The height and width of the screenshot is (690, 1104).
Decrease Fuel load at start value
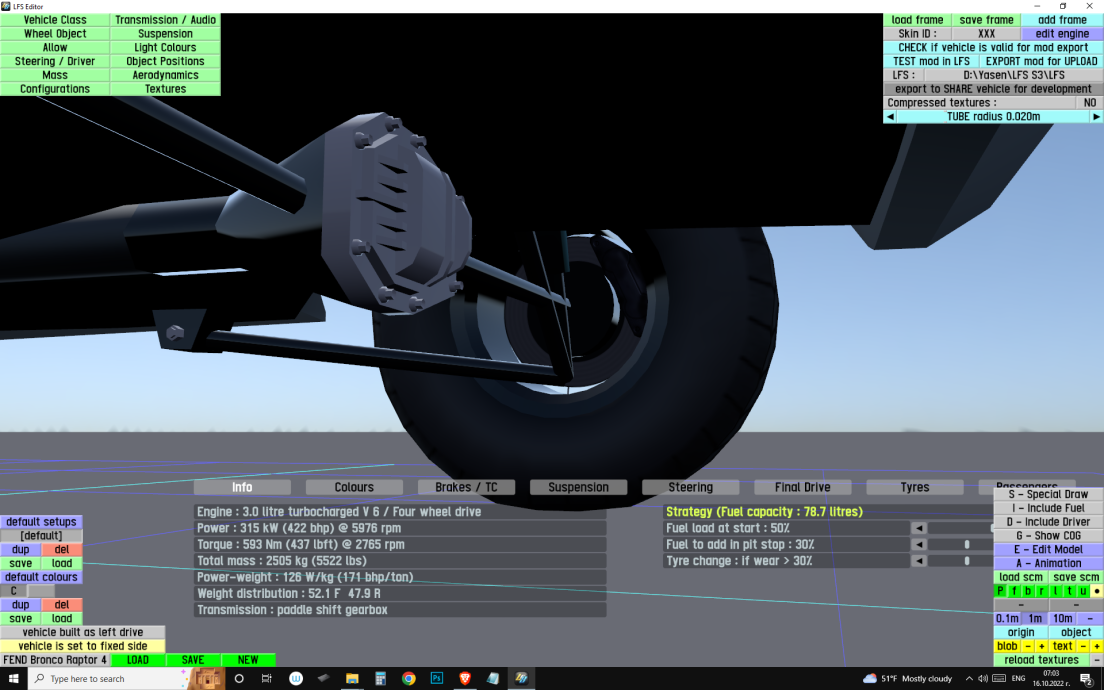tap(919, 528)
